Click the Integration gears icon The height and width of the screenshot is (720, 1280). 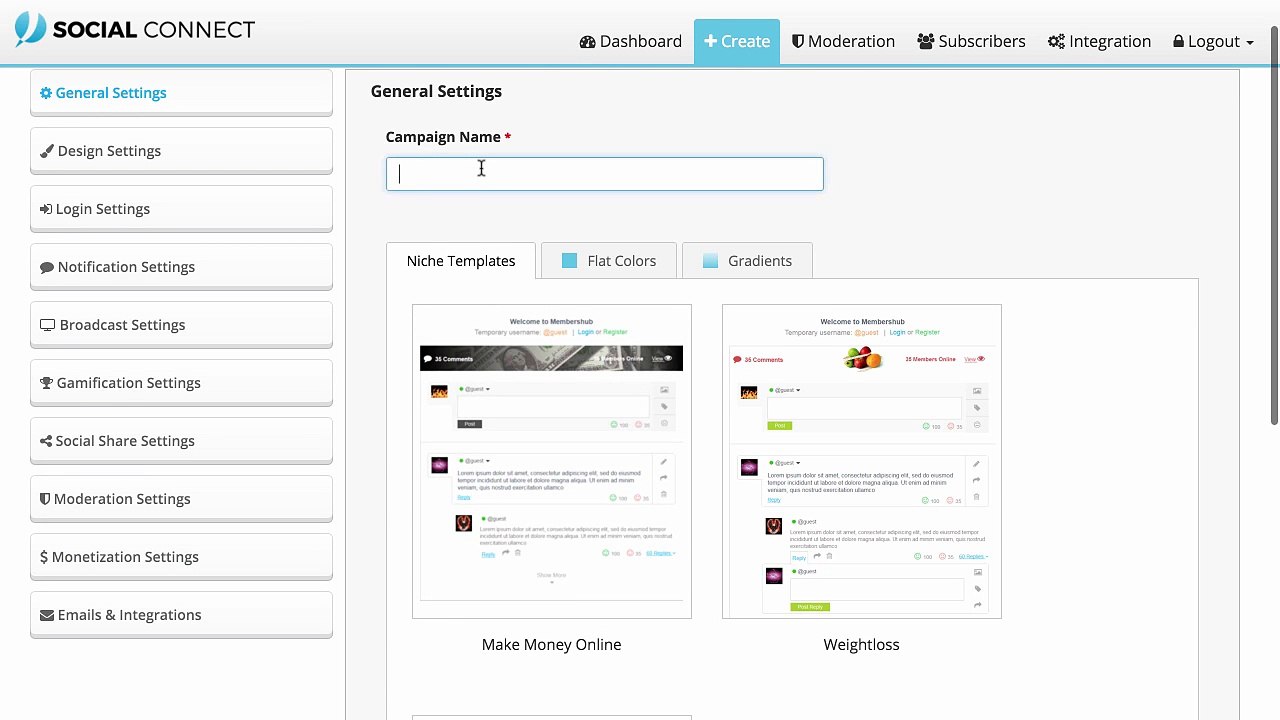(x=1056, y=41)
